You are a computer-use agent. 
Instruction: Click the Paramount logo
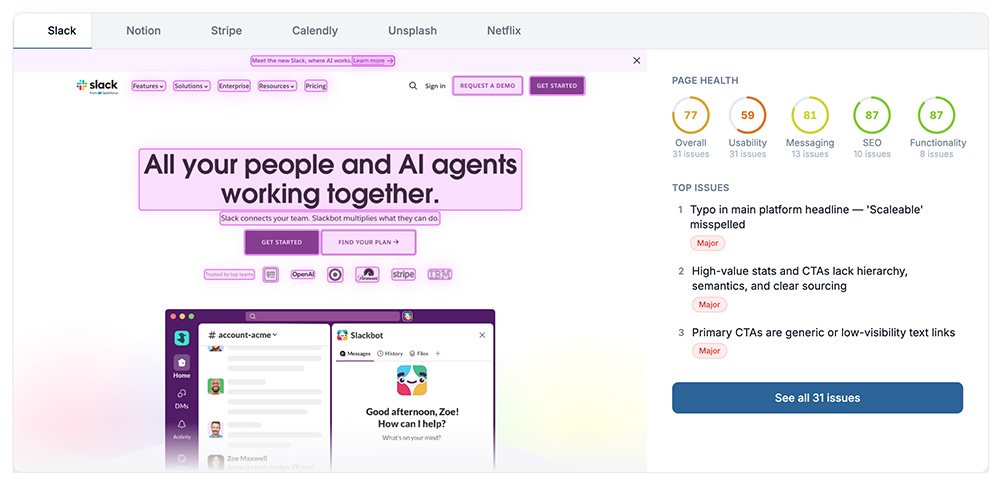367,275
